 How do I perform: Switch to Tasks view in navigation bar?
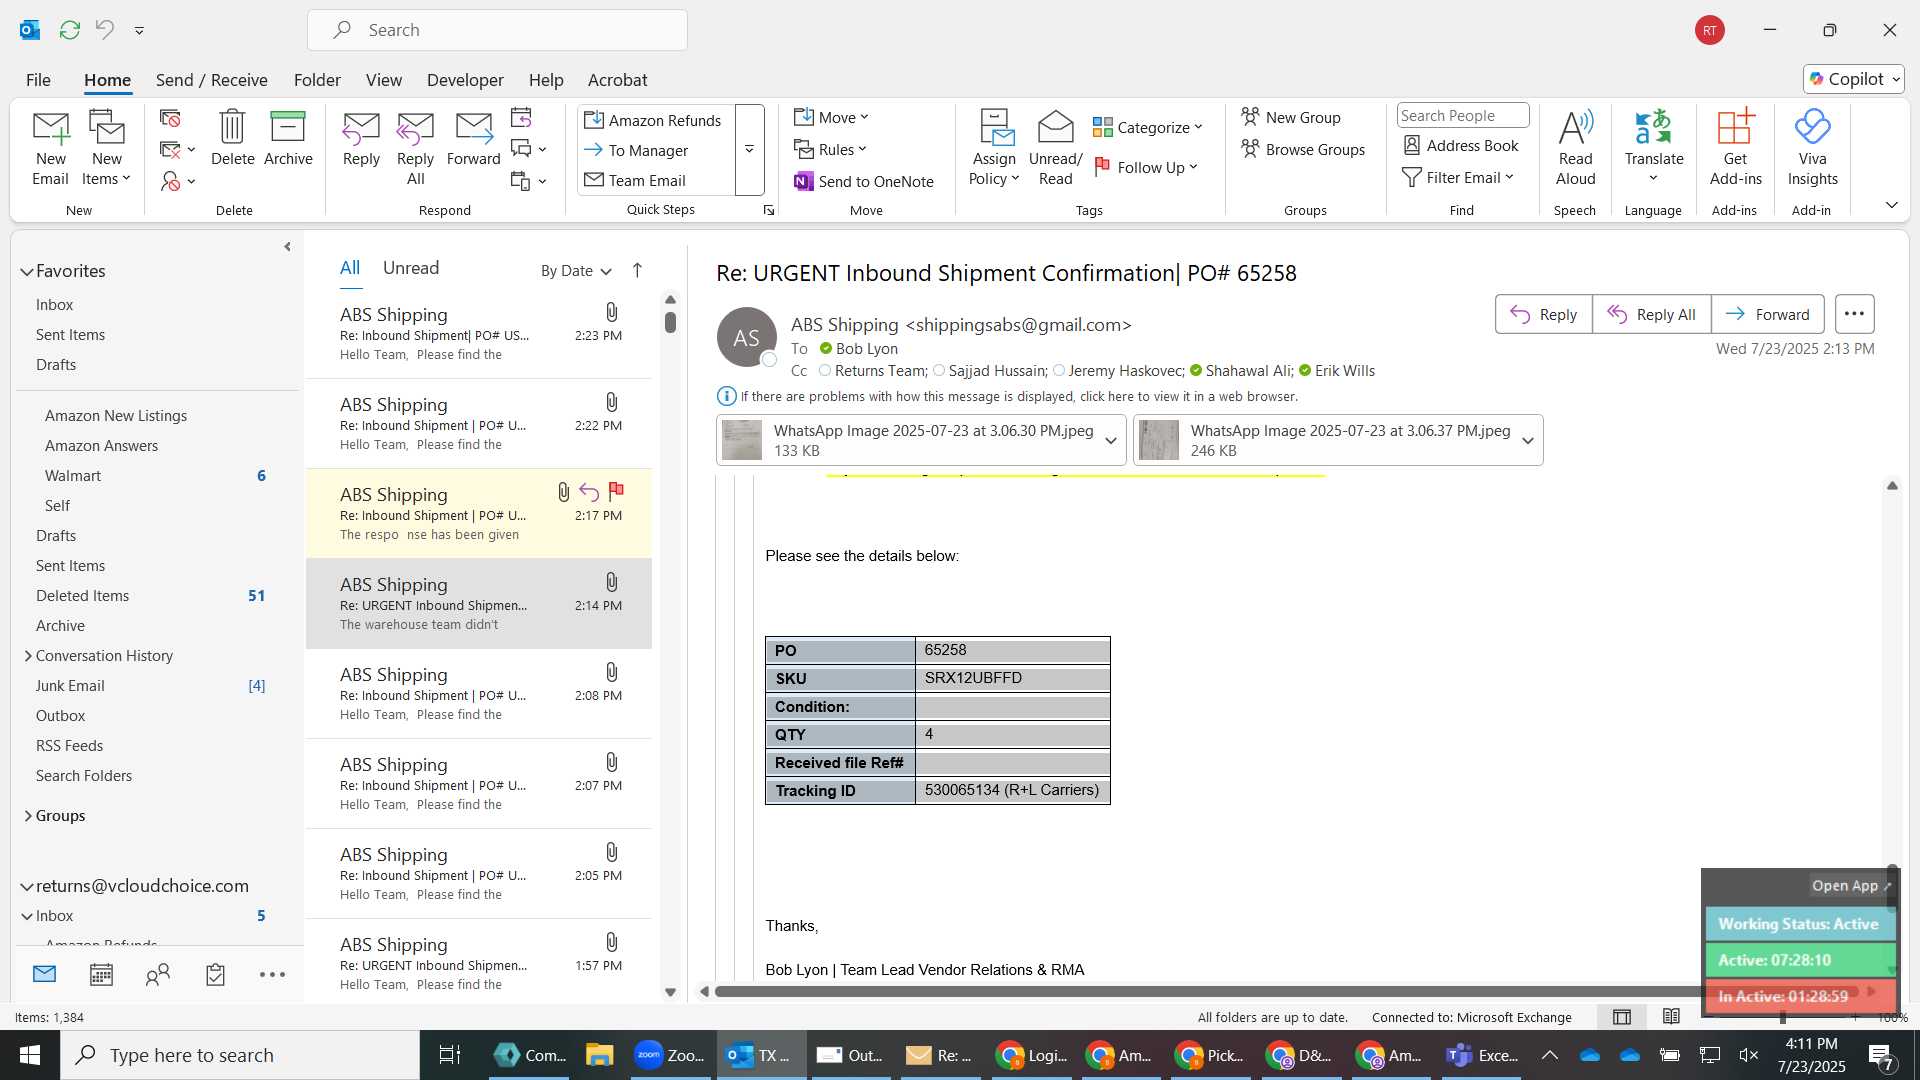(215, 975)
